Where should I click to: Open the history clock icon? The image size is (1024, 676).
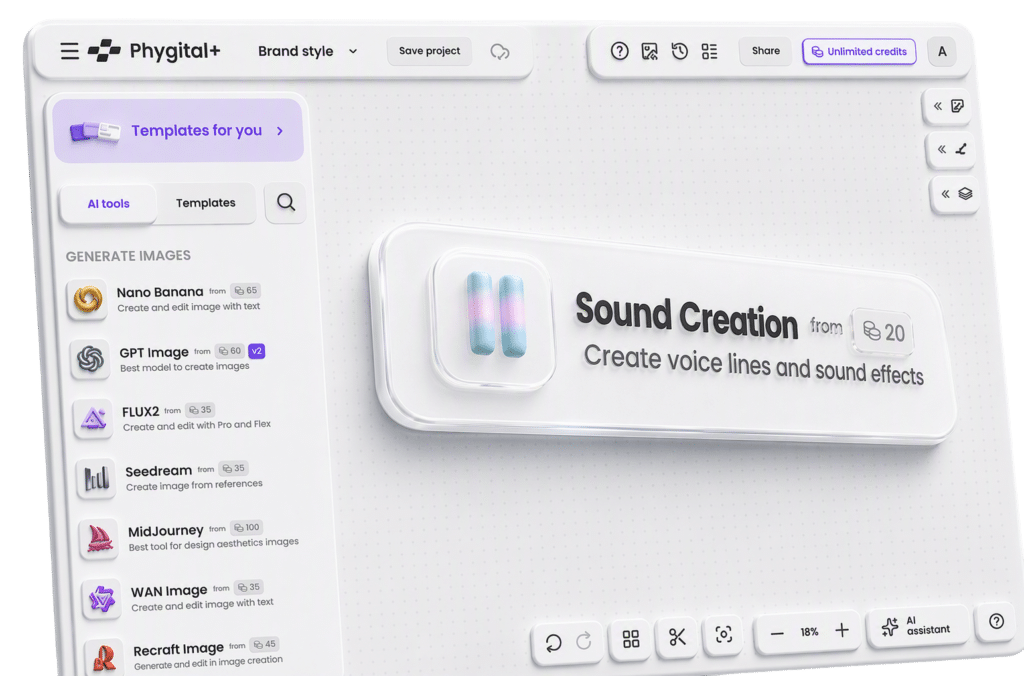tap(680, 52)
